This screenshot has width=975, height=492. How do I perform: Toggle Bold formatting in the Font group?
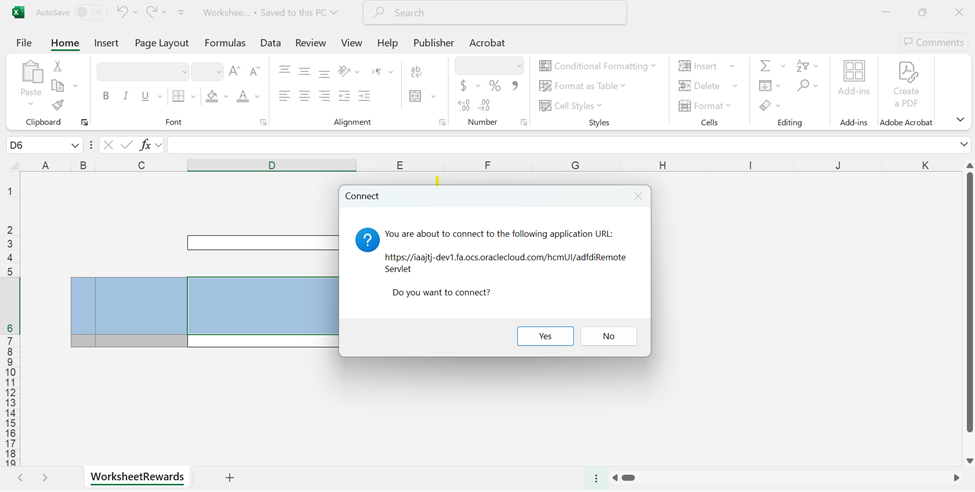tap(106, 97)
